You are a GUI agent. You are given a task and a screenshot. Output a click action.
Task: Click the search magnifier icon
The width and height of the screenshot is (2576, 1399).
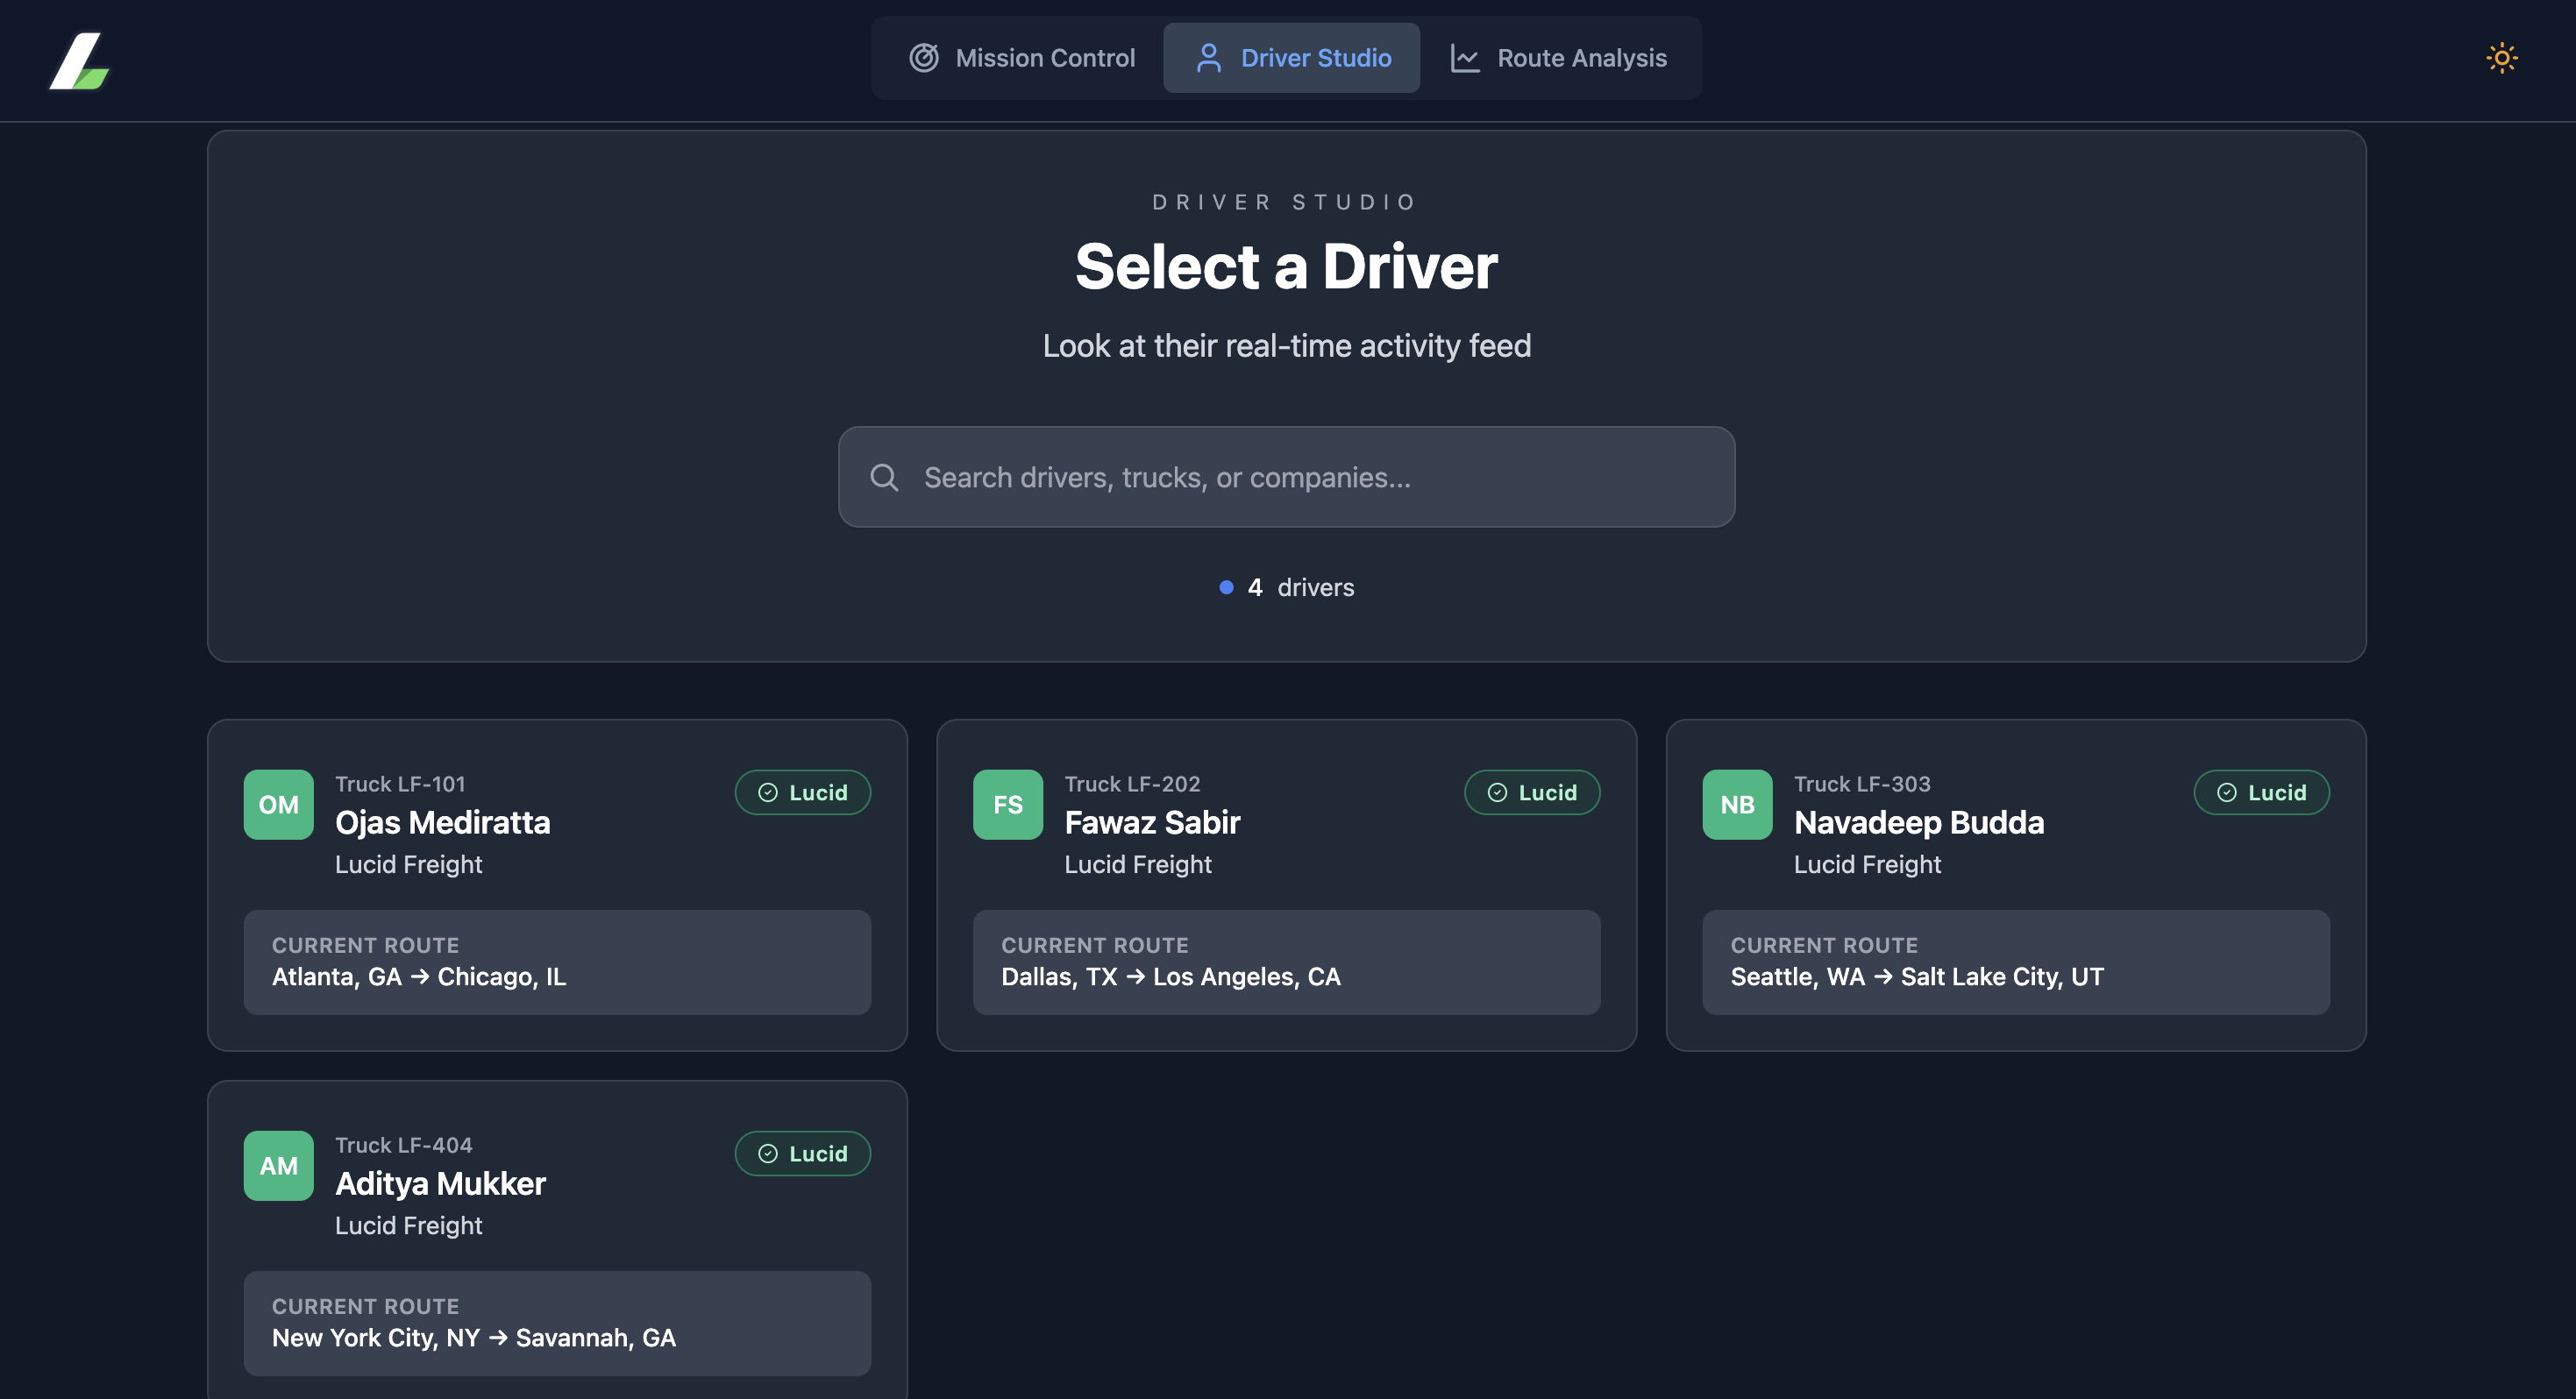(884, 477)
